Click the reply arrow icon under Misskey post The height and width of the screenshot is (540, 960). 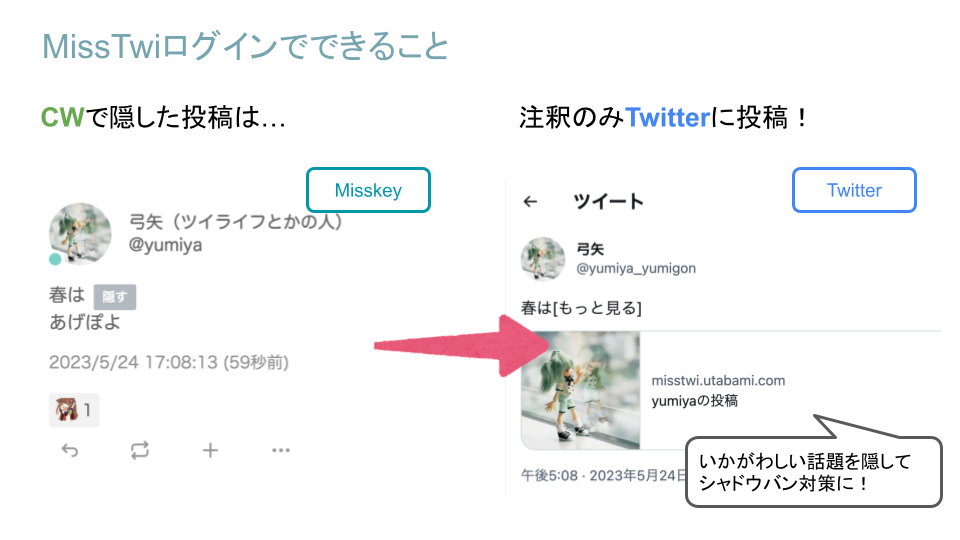click(70, 451)
